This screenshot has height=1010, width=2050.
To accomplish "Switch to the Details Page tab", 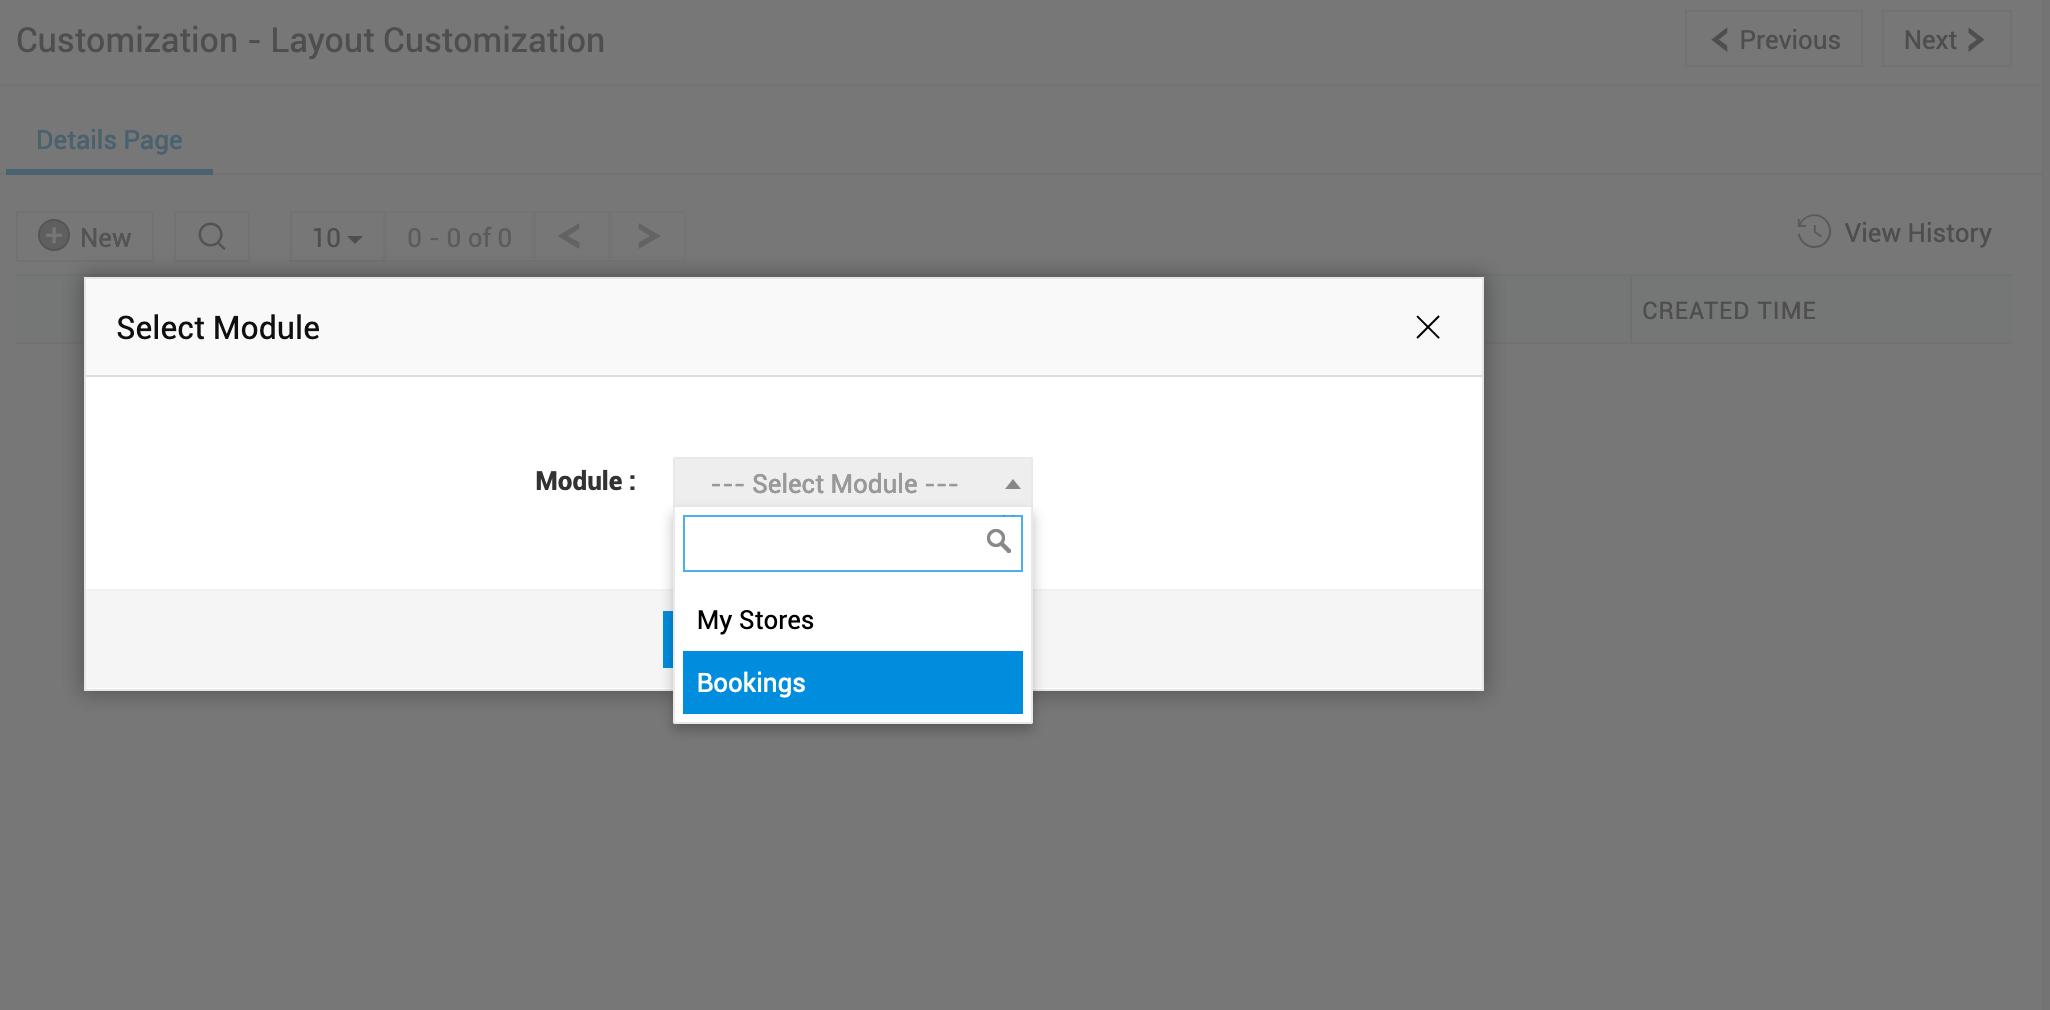I will click(x=109, y=140).
